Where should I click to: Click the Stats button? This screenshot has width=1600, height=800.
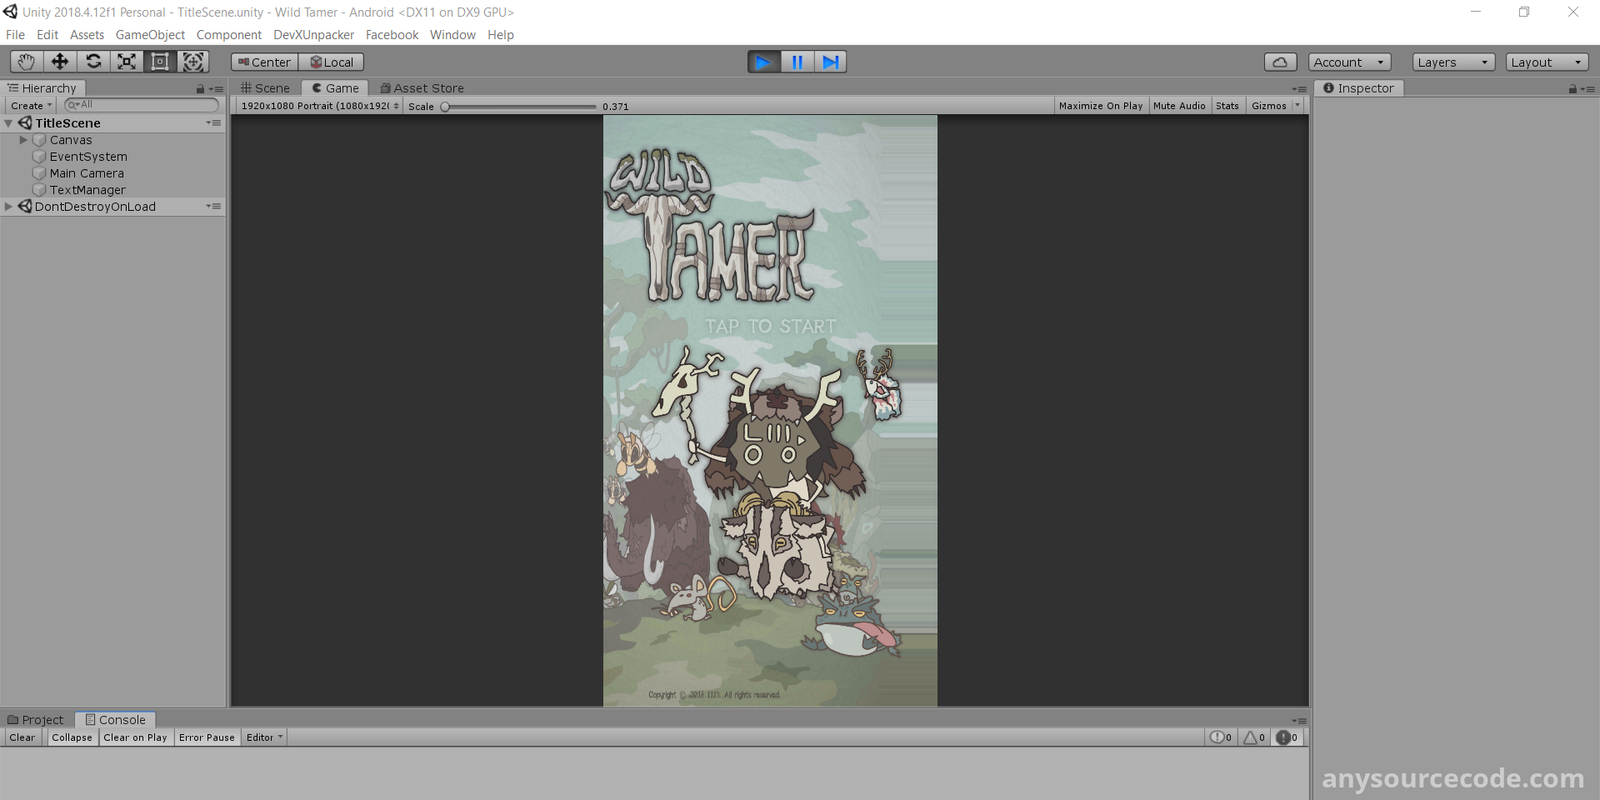1227,106
